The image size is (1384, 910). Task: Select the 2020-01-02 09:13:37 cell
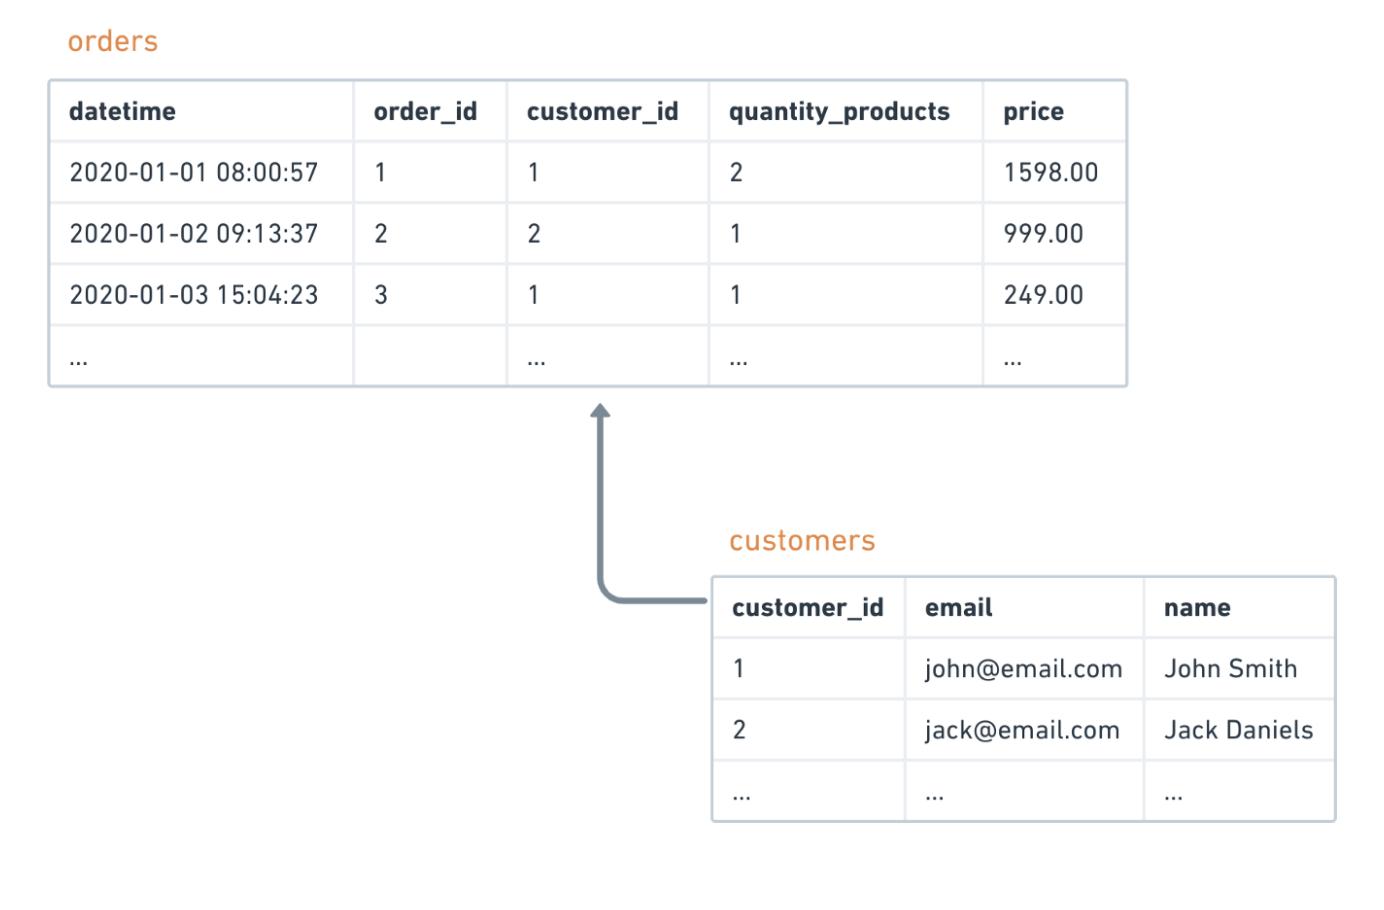tap(193, 233)
